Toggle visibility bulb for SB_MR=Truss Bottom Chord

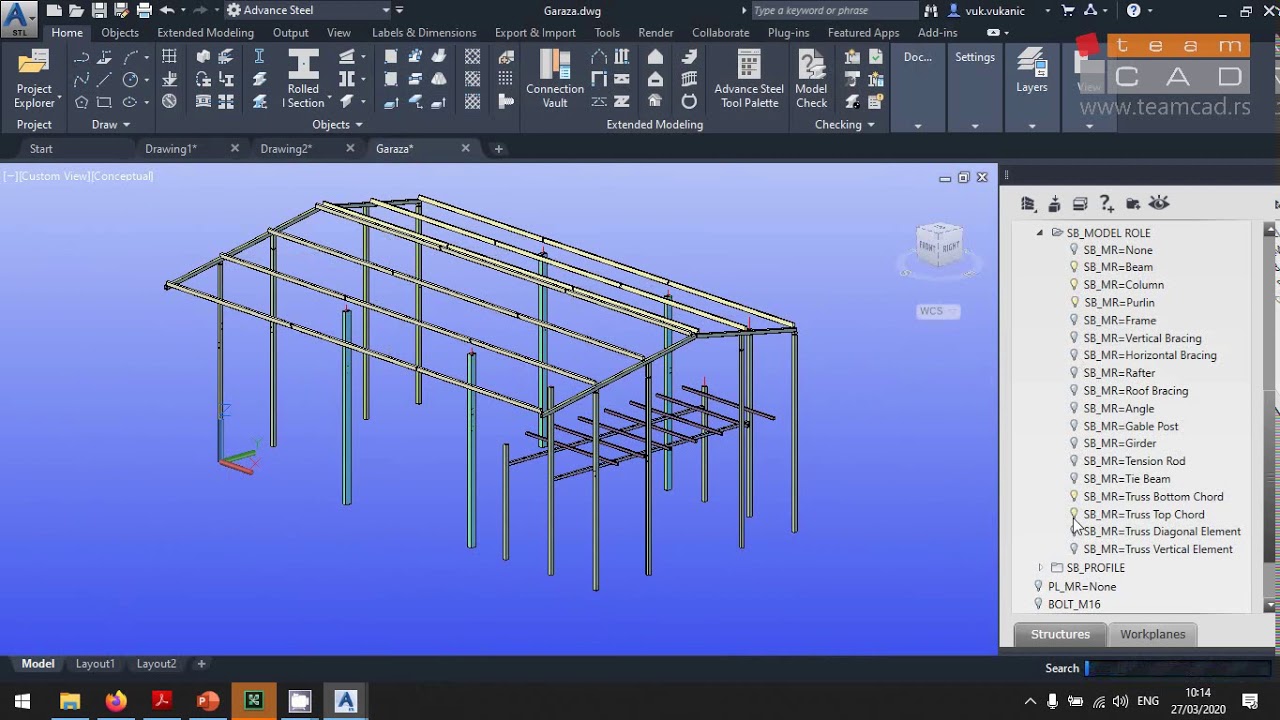click(1074, 496)
